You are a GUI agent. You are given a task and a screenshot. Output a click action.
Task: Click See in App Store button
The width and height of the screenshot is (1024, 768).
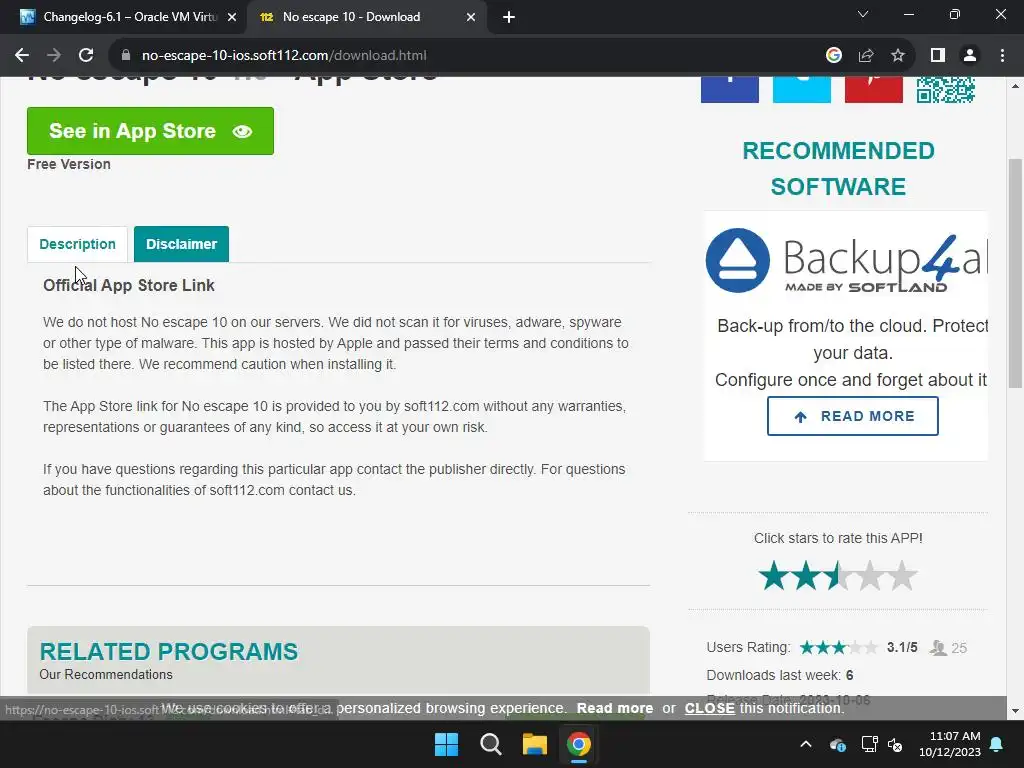(150, 131)
